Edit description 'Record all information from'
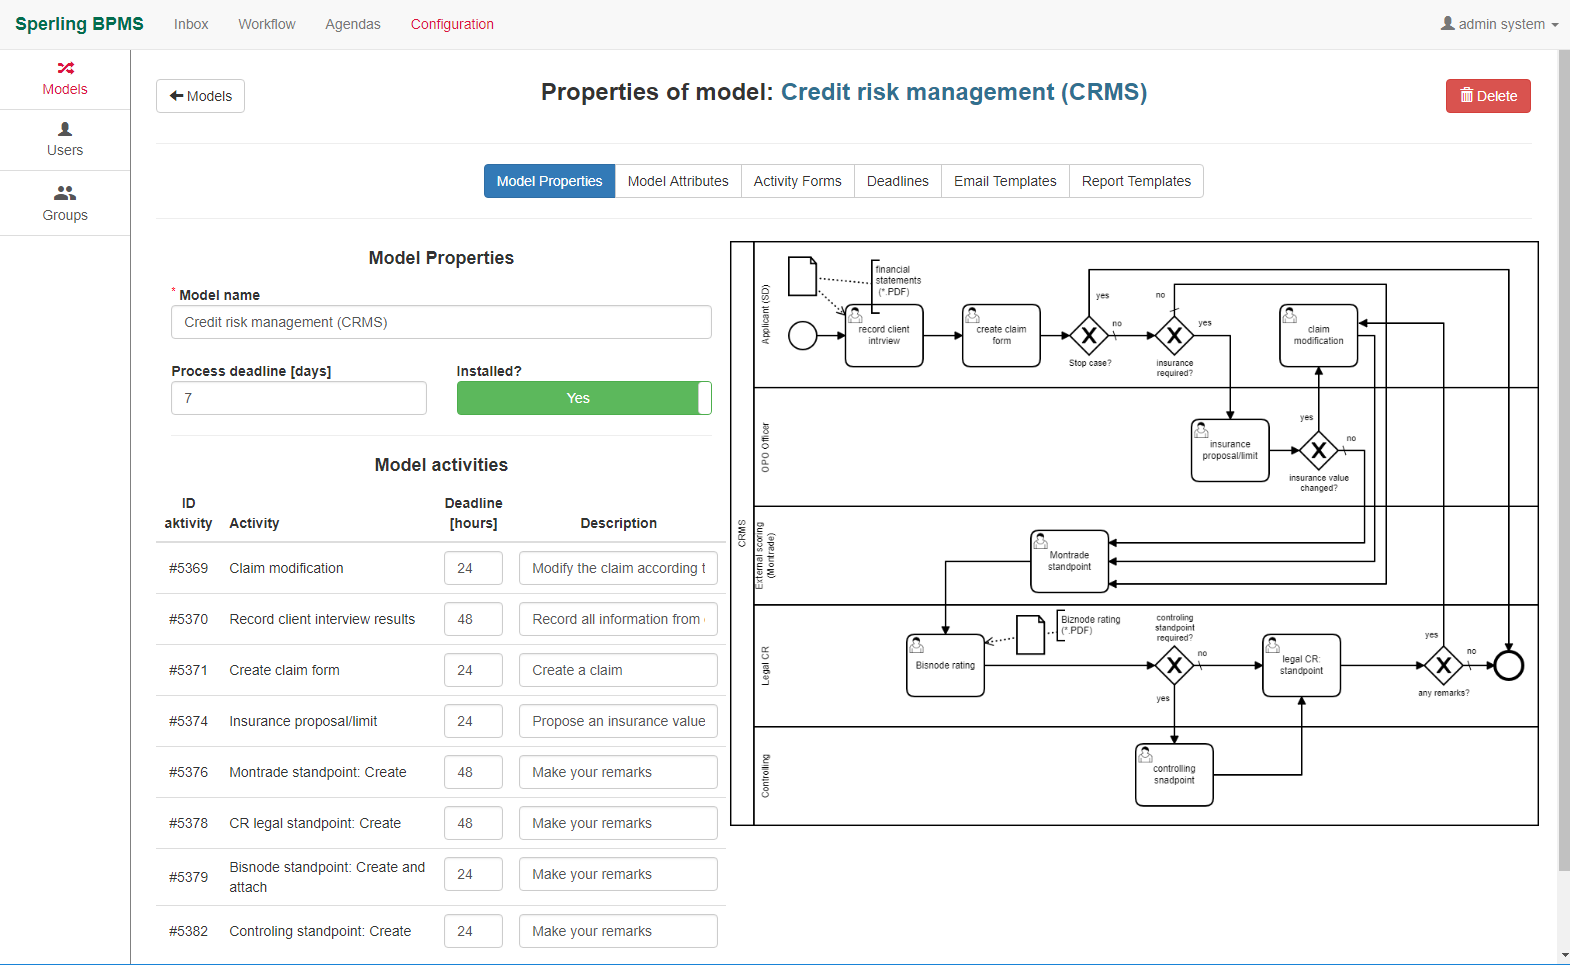This screenshot has width=1570, height=965. coord(618,619)
